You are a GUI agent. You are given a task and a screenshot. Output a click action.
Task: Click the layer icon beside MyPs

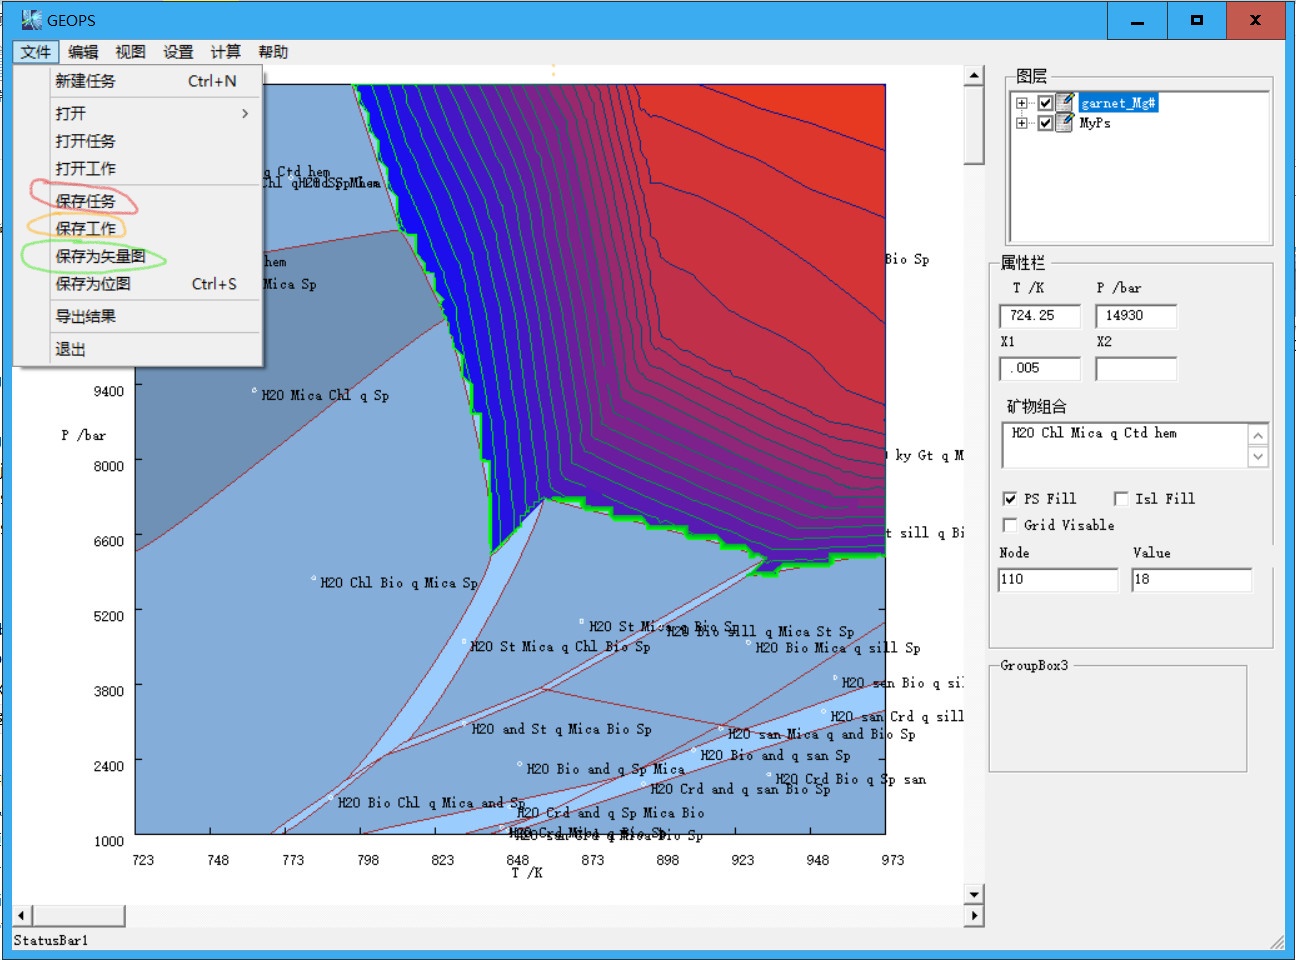click(1066, 123)
